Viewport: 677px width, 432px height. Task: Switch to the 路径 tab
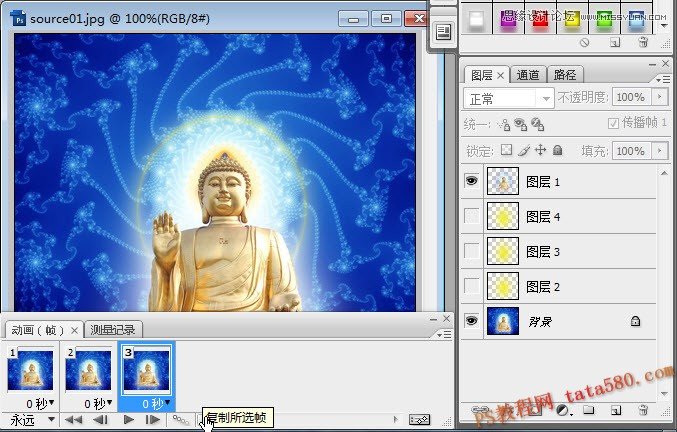[565, 75]
